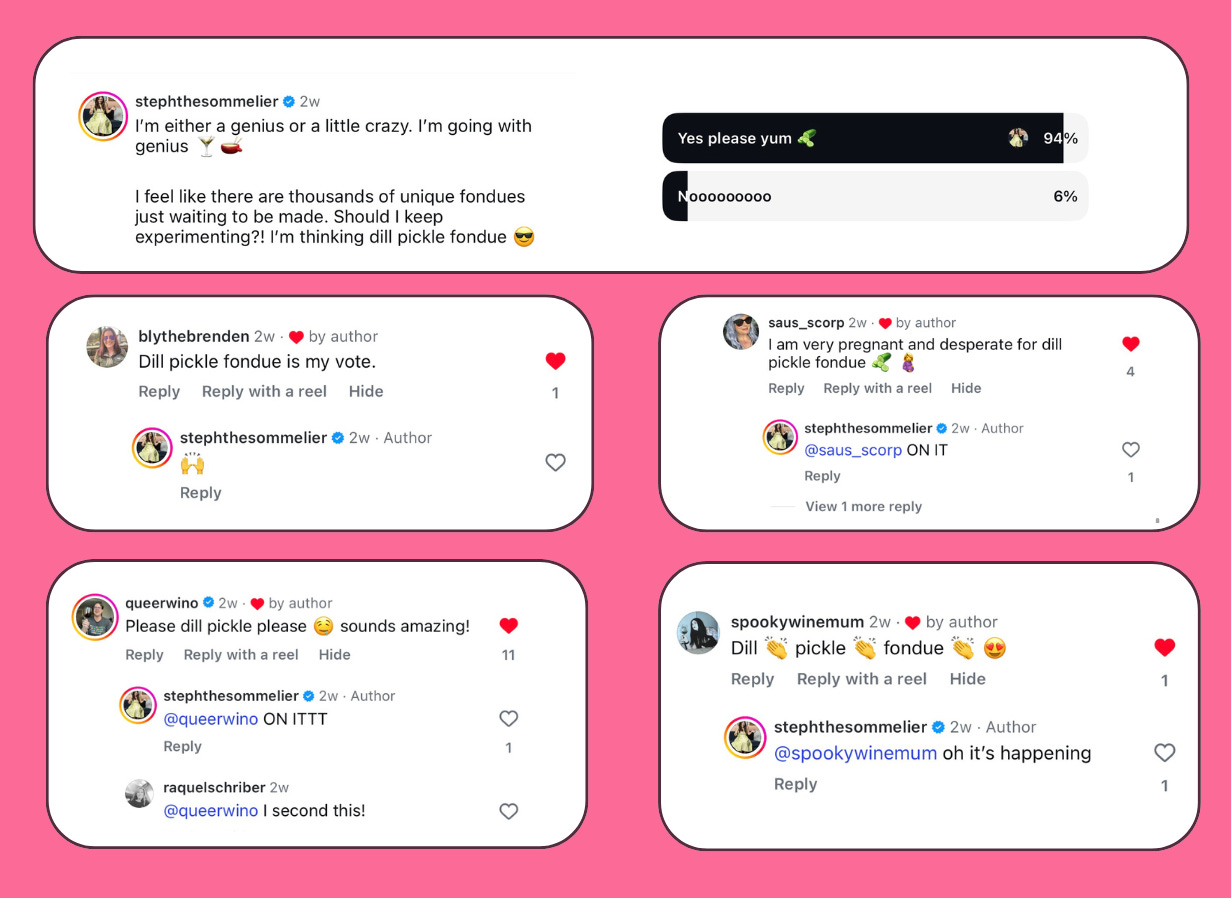Unlike blythebrenden's dill pickle comment
The height and width of the screenshot is (898, 1231).
click(x=556, y=361)
